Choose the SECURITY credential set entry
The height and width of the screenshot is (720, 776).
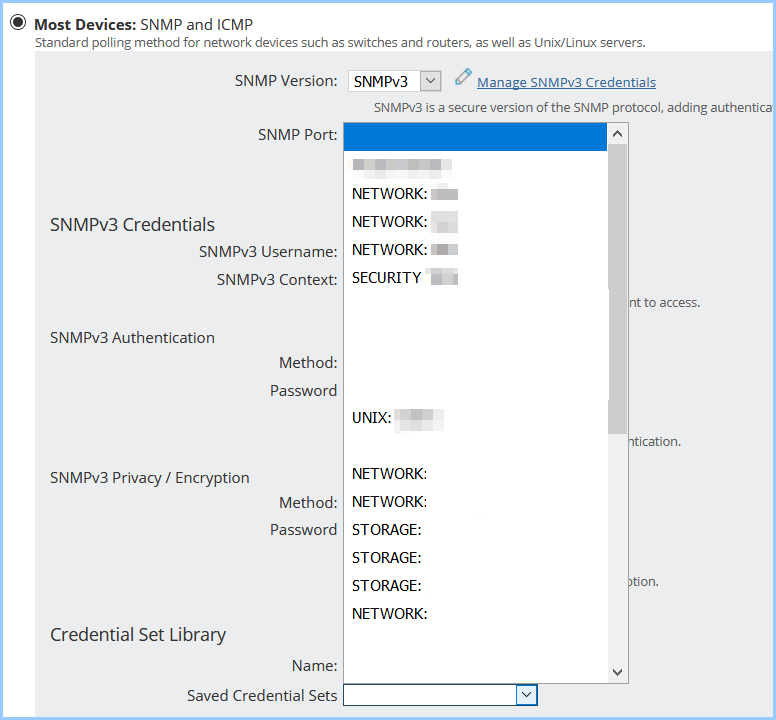475,278
